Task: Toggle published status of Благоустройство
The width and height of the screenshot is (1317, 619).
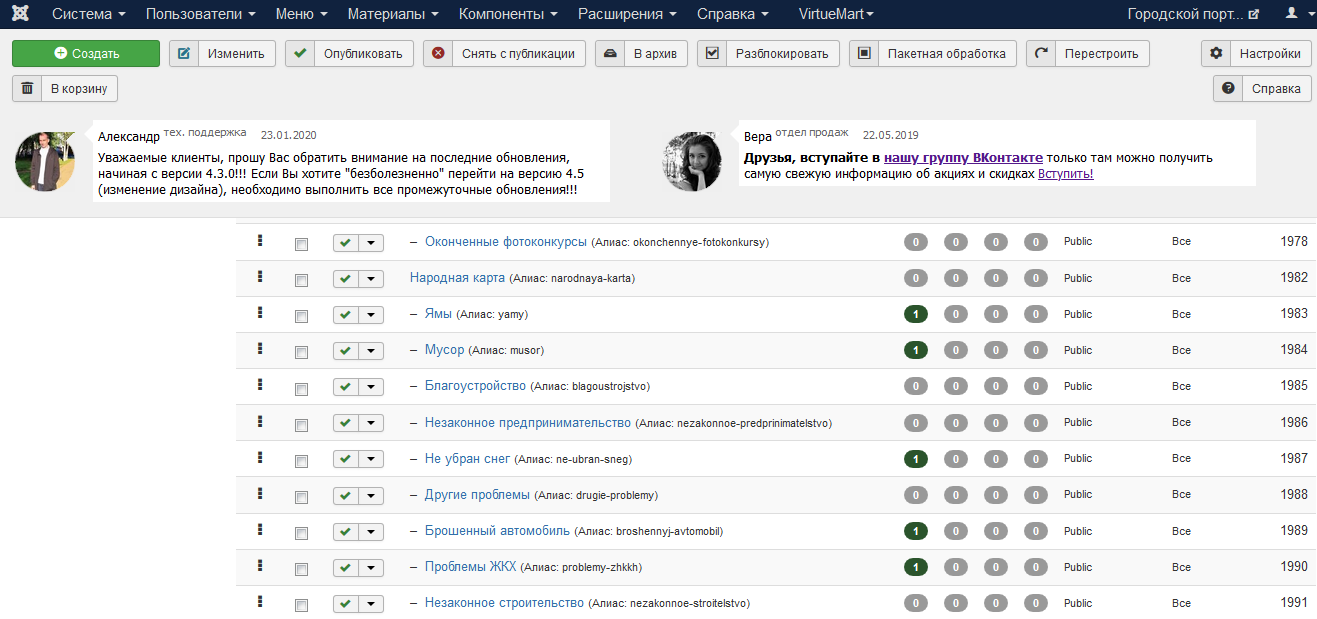Action: click(345, 387)
